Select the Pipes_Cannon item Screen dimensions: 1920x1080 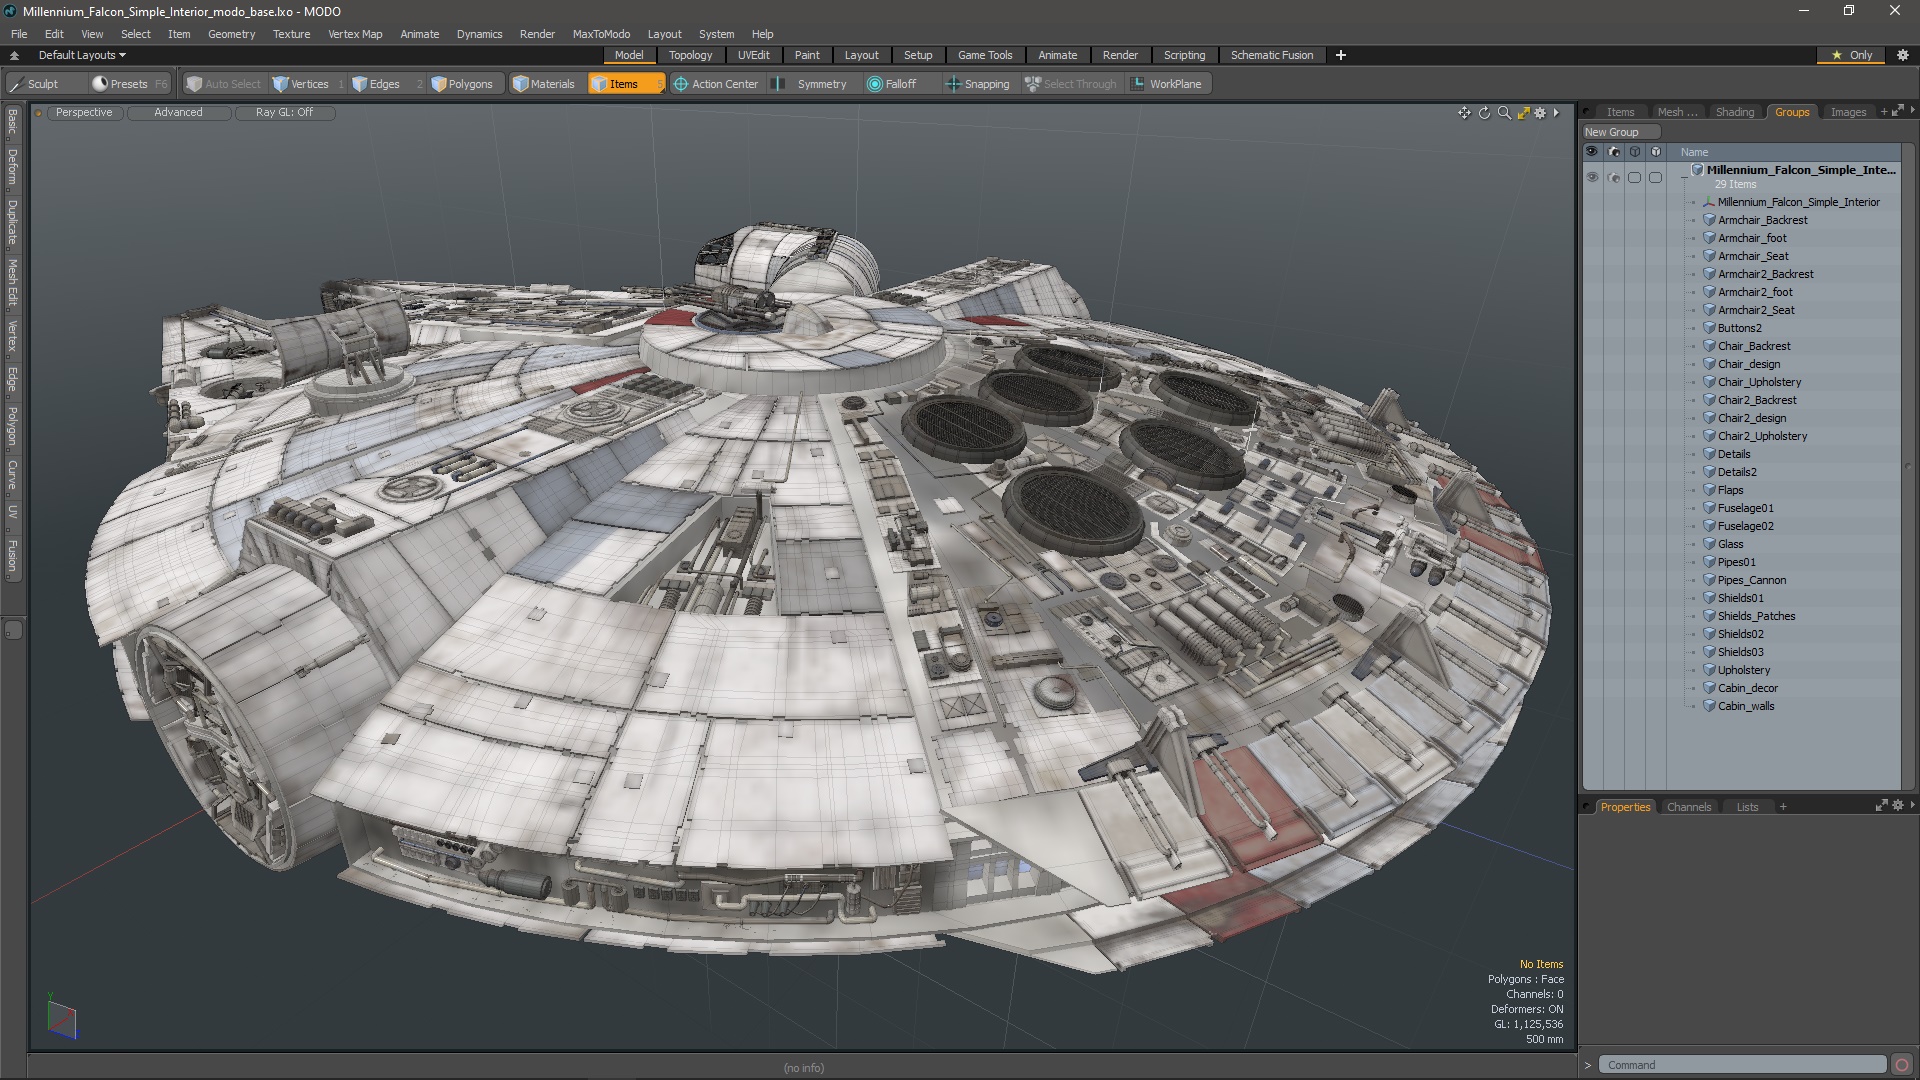(x=1751, y=580)
